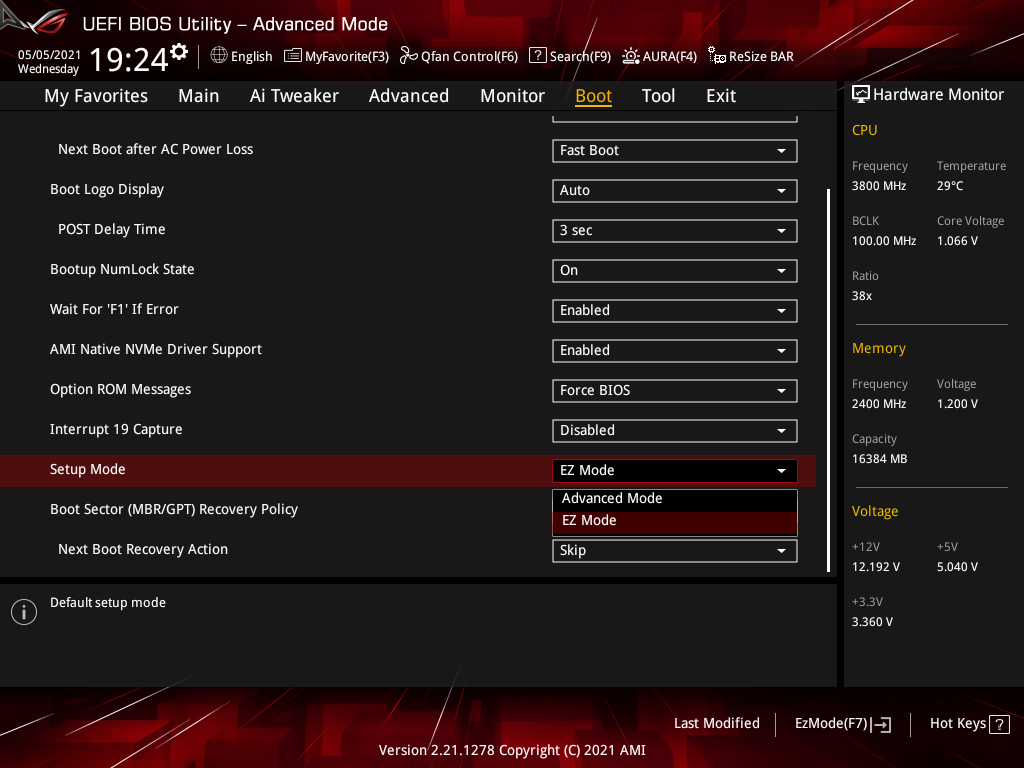Click the 1.066 V core voltage value

pyautogui.click(x=957, y=241)
